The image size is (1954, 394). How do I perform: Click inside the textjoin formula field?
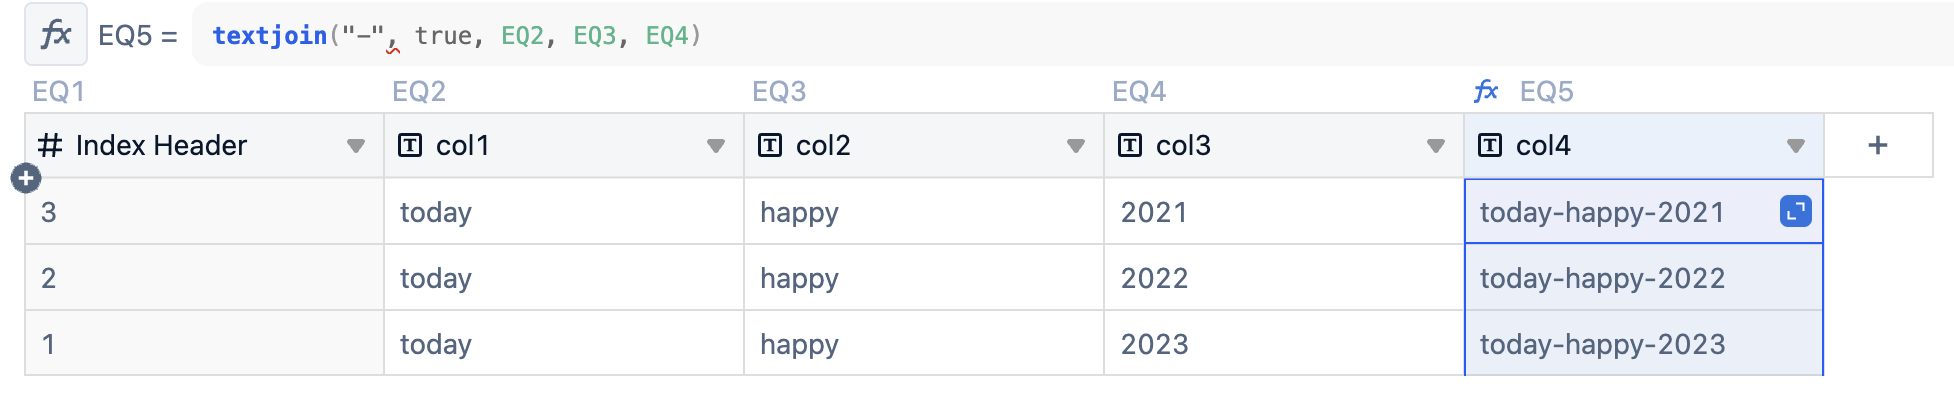click(x=1070, y=36)
